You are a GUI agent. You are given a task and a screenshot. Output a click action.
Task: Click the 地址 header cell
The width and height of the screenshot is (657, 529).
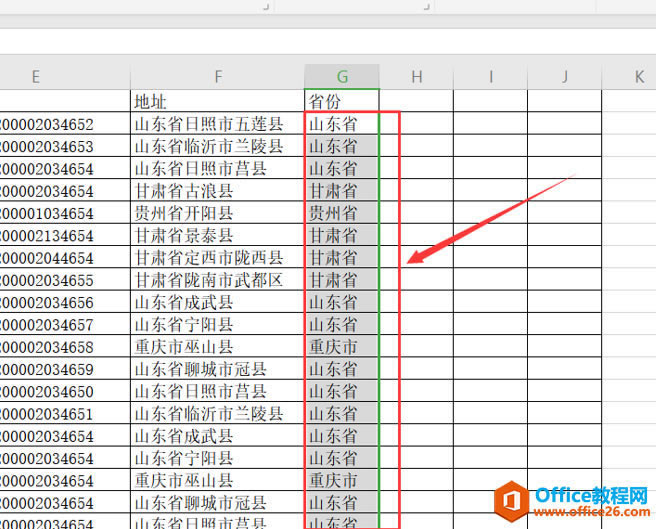click(x=217, y=101)
